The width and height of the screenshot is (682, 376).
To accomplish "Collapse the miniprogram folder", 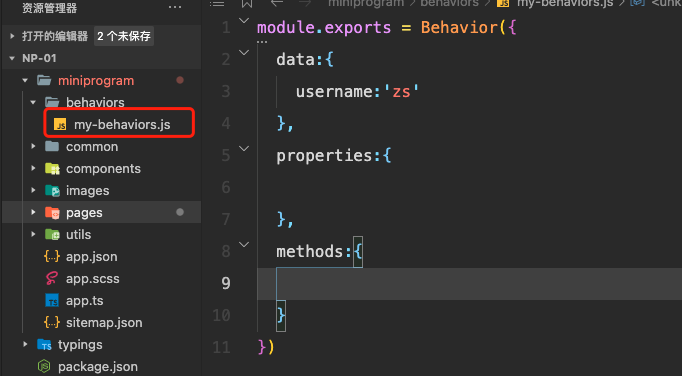I will [x=25, y=81].
